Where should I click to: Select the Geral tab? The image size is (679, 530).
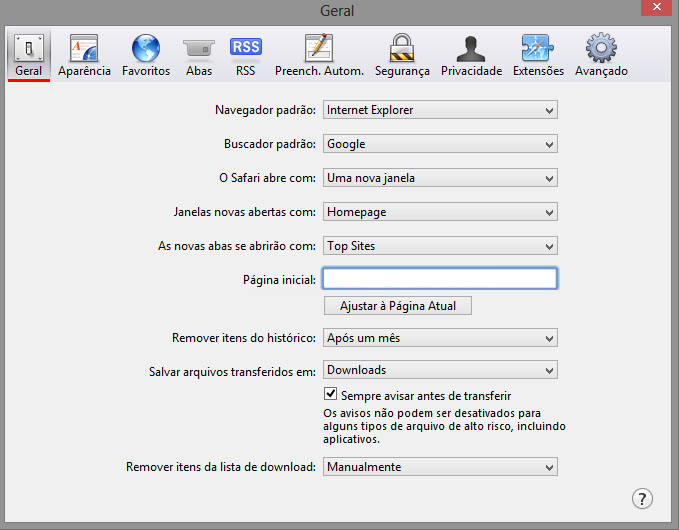[29, 55]
